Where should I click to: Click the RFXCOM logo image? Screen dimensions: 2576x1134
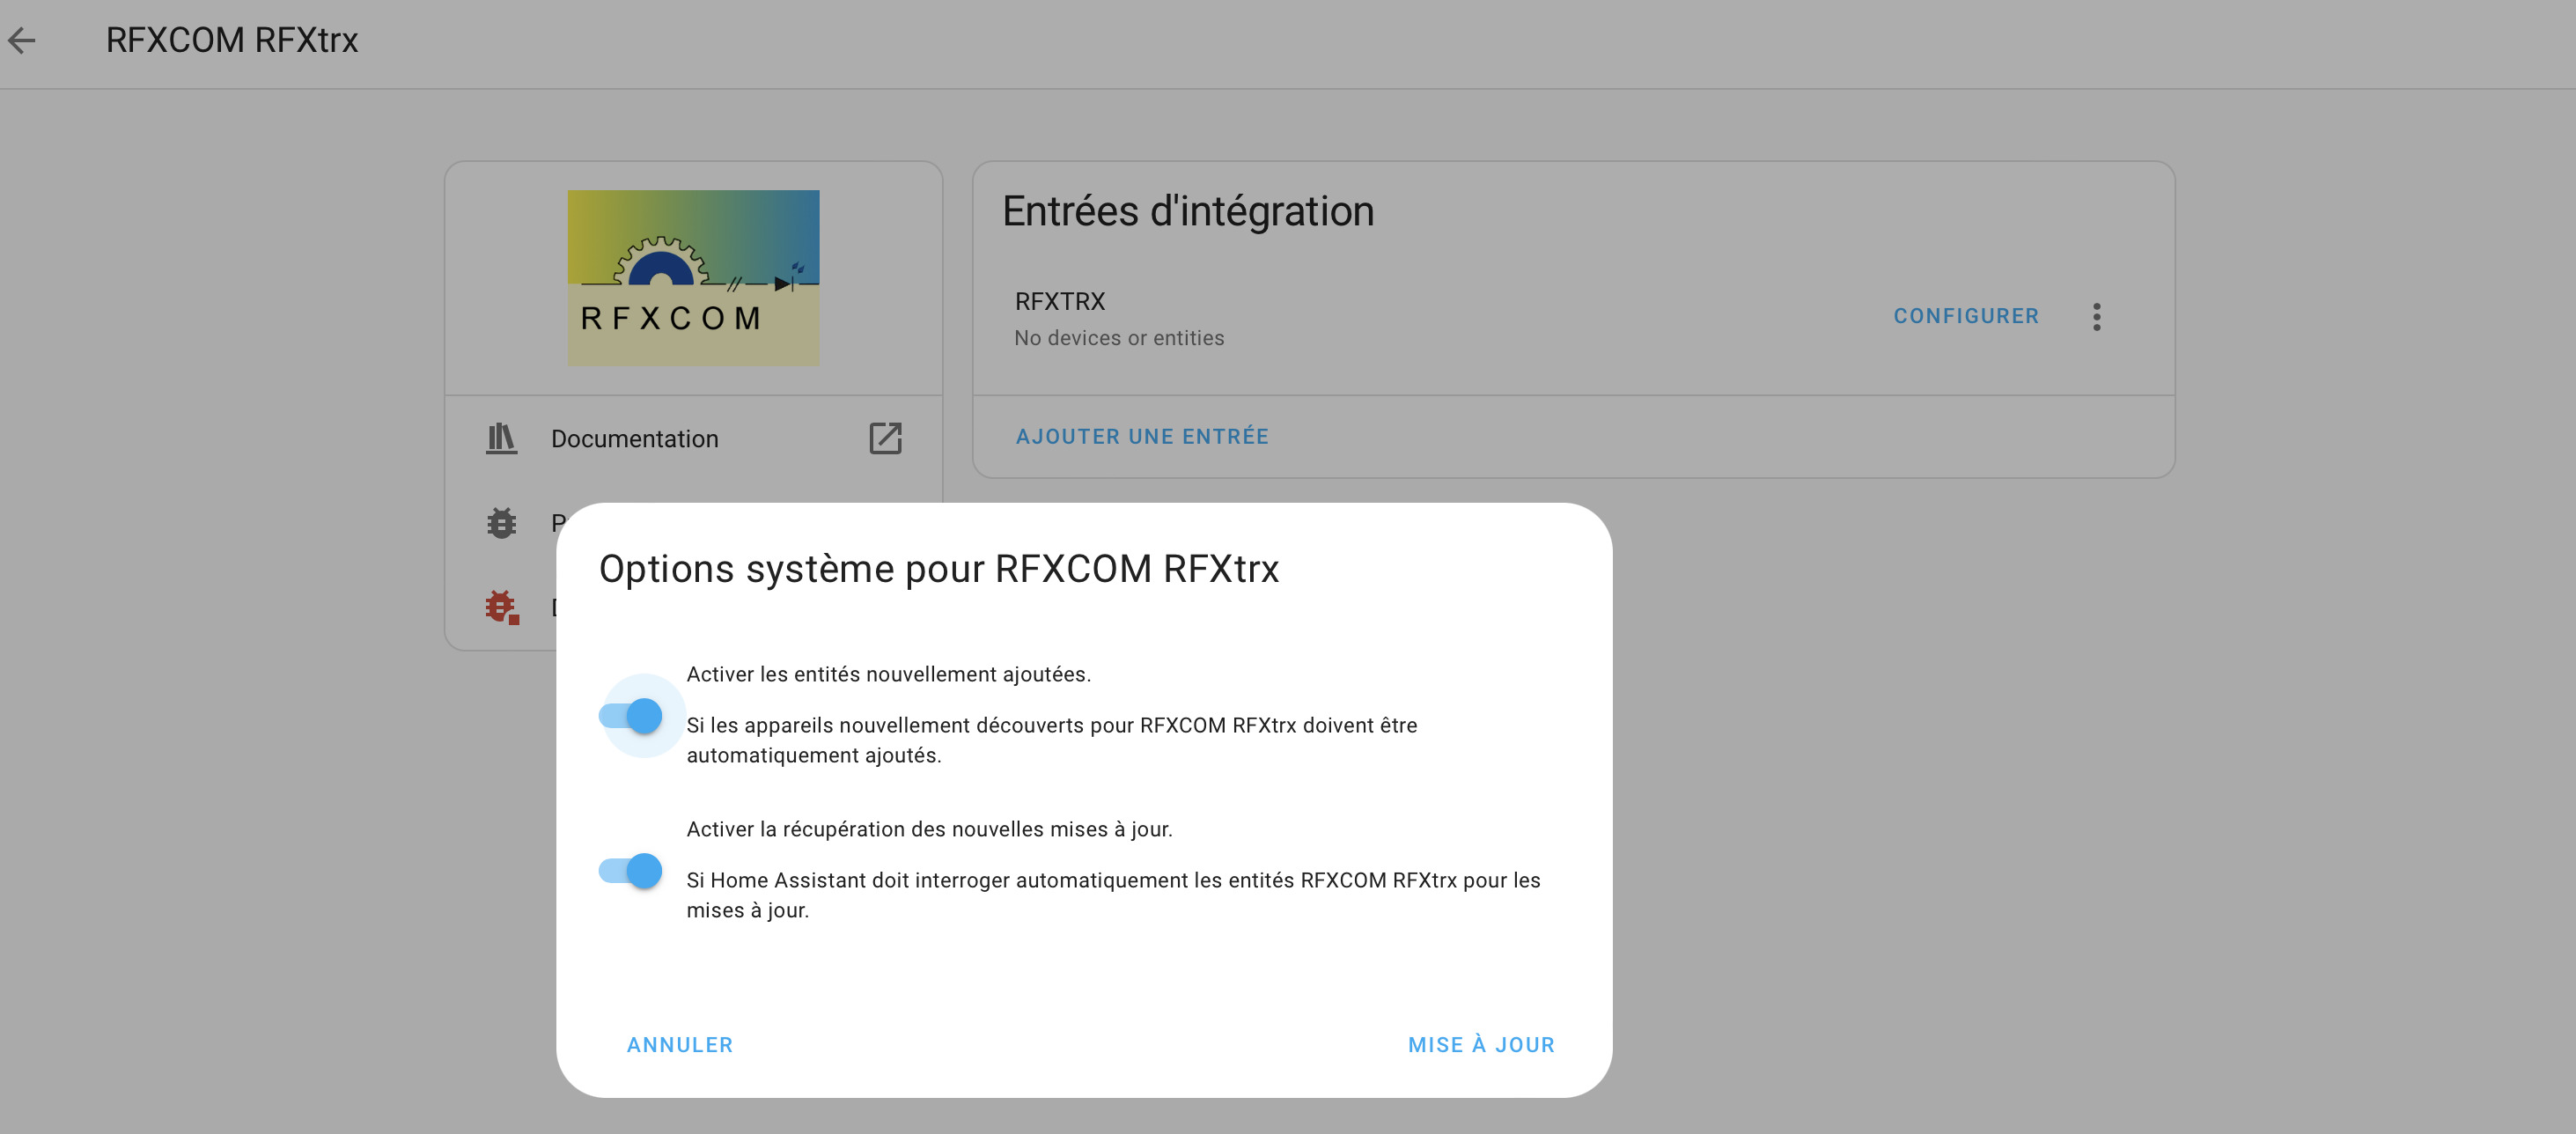click(693, 277)
